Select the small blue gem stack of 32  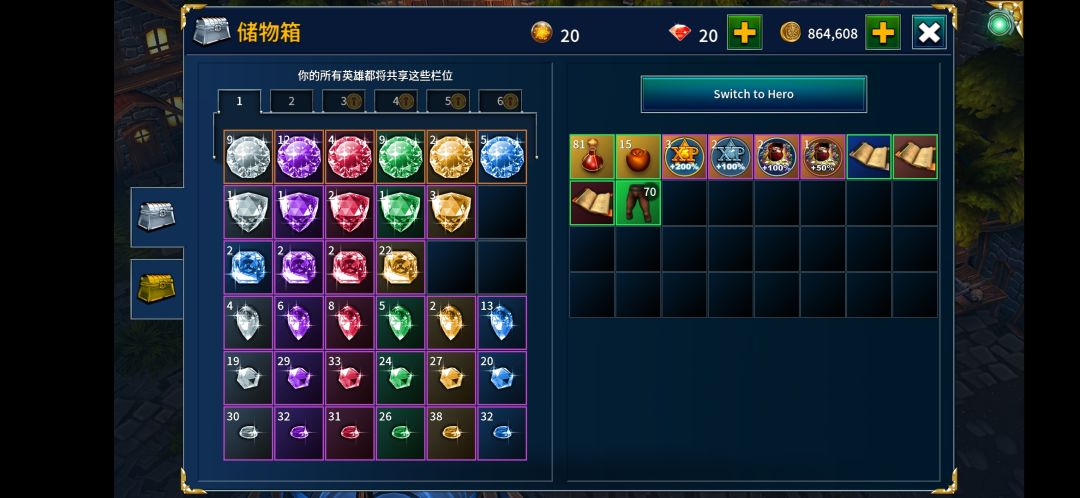(502, 433)
